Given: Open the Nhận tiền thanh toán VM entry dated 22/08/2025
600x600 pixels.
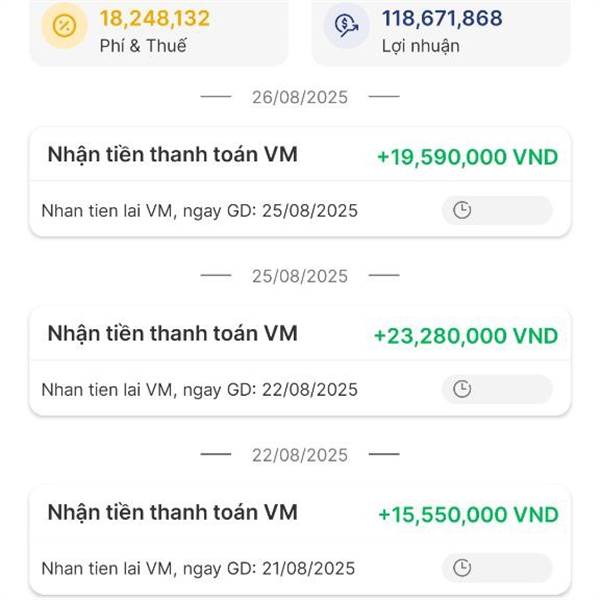Looking at the screenshot, I should [x=300, y=540].
